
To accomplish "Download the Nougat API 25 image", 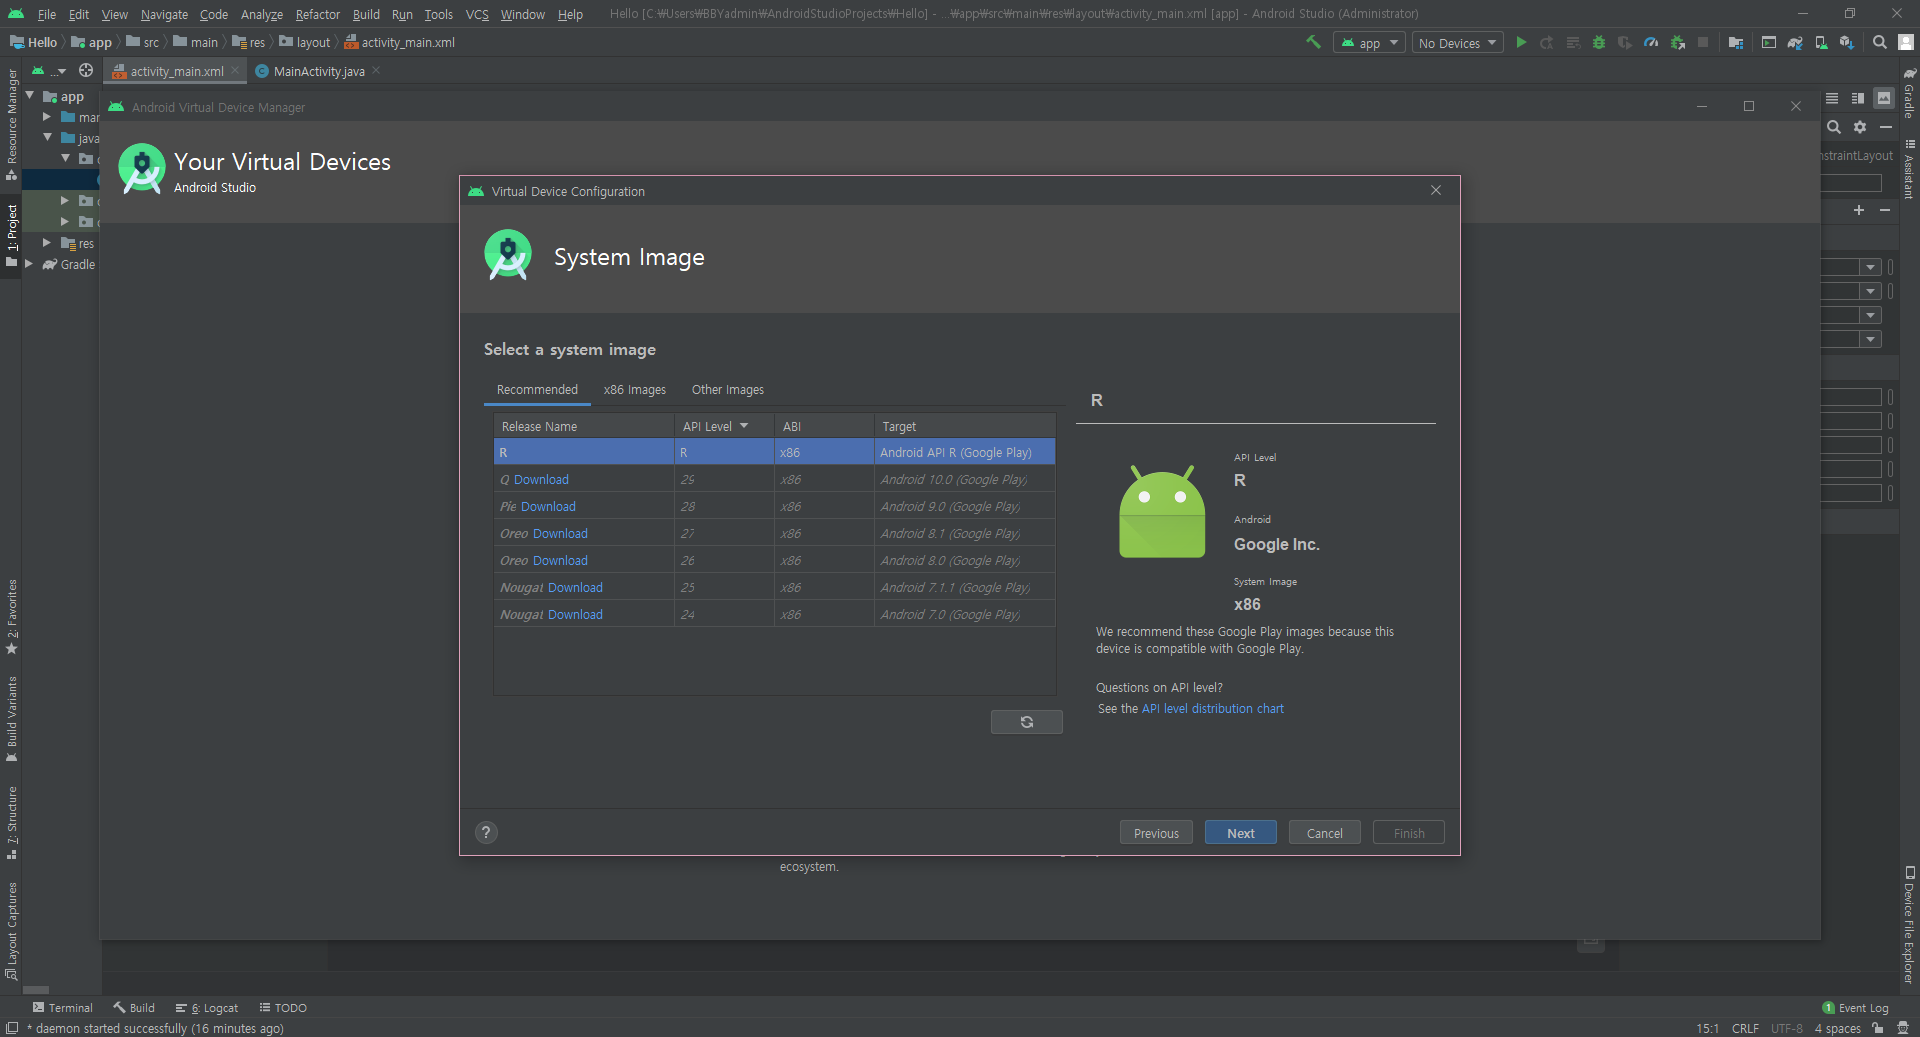I will click(x=575, y=588).
